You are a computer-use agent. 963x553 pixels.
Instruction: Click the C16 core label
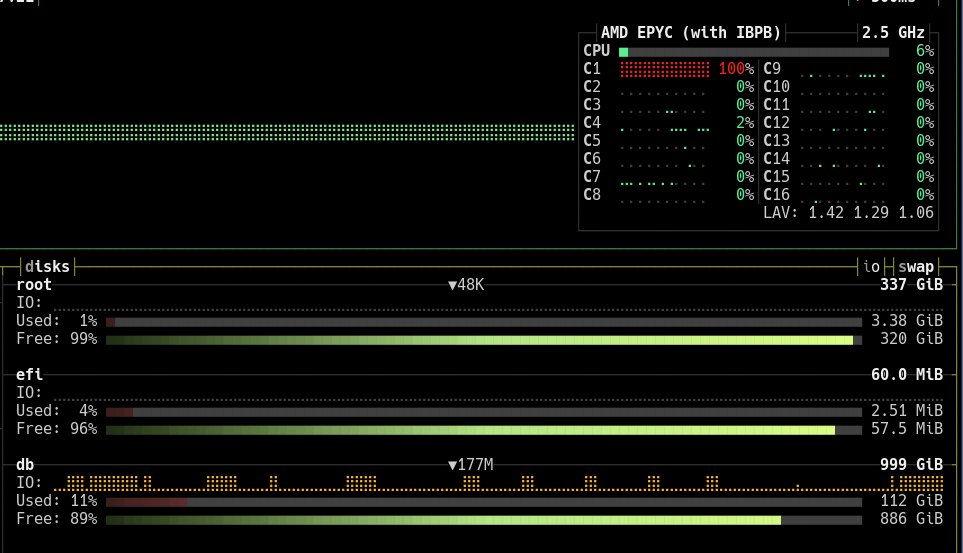(x=776, y=195)
